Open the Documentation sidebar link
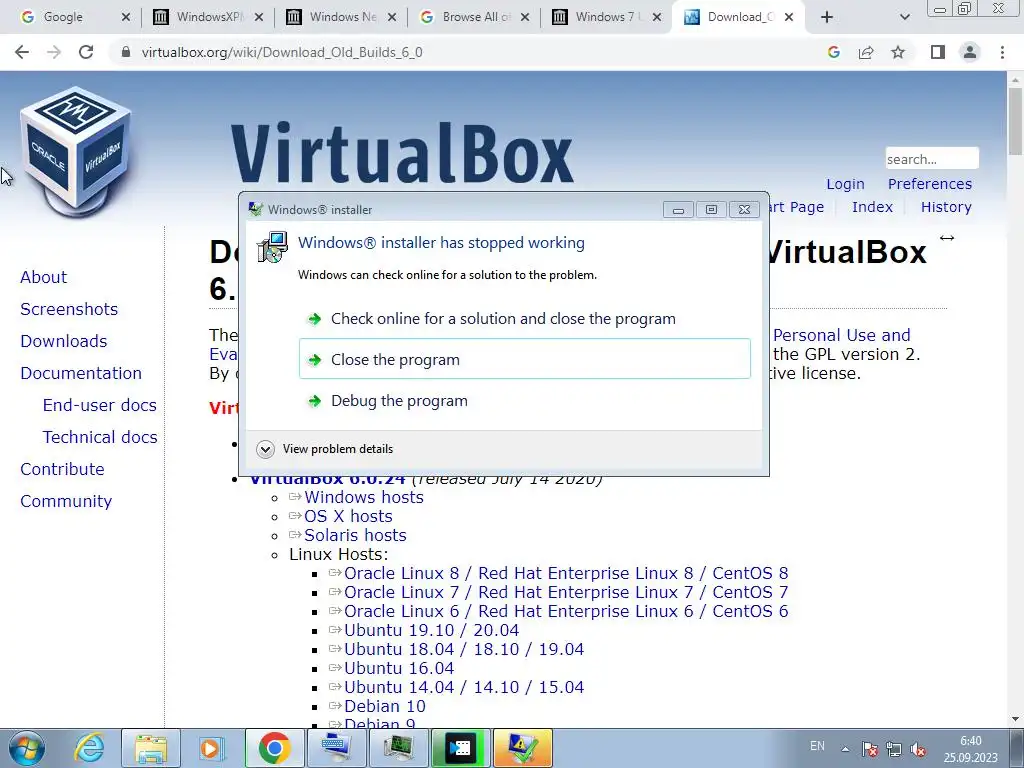The width and height of the screenshot is (1024, 768). point(81,373)
